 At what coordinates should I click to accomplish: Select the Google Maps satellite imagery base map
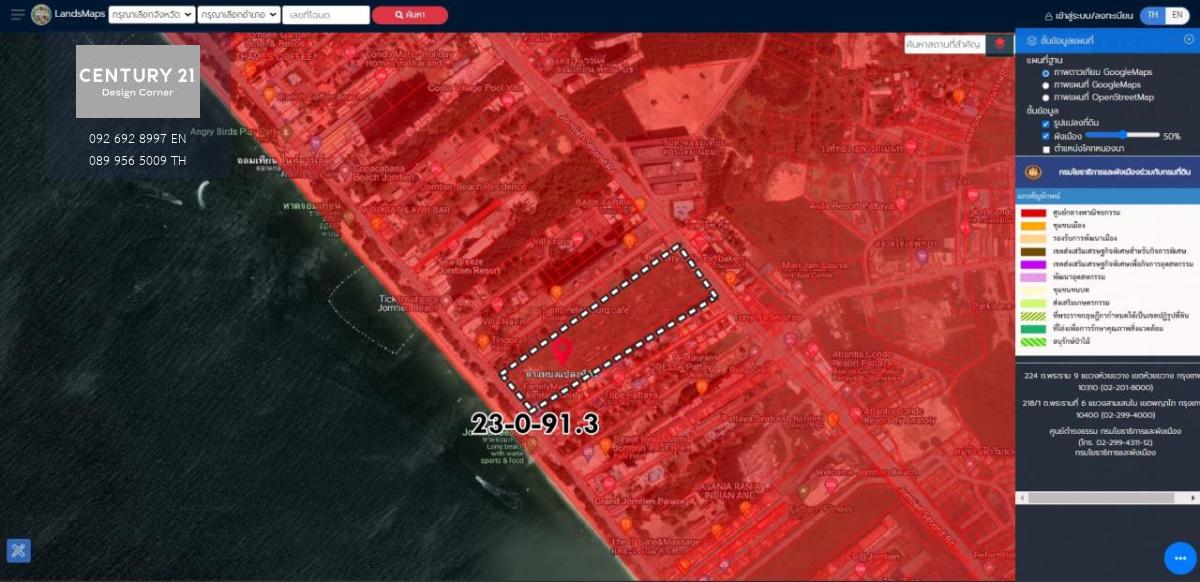click(x=1046, y=73)
